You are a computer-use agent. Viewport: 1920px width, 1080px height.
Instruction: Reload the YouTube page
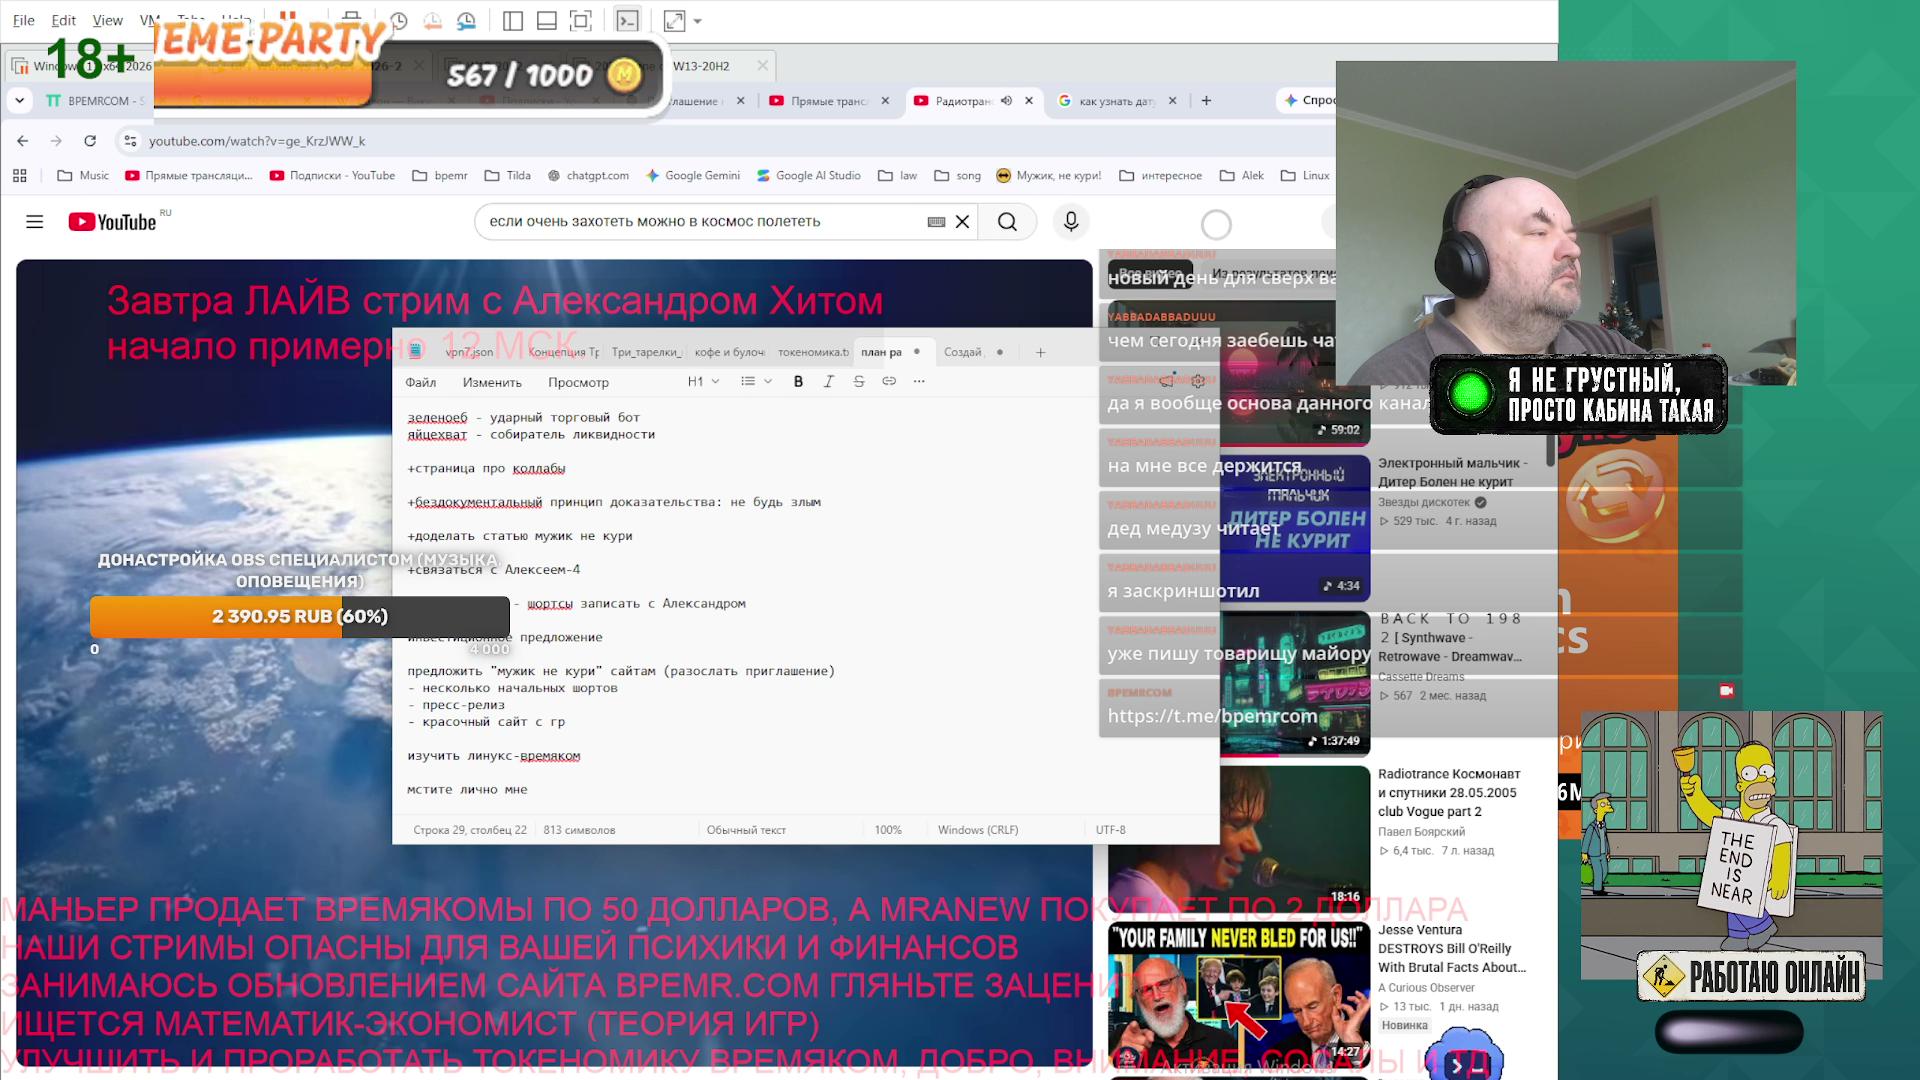click(x=90, y=141)
